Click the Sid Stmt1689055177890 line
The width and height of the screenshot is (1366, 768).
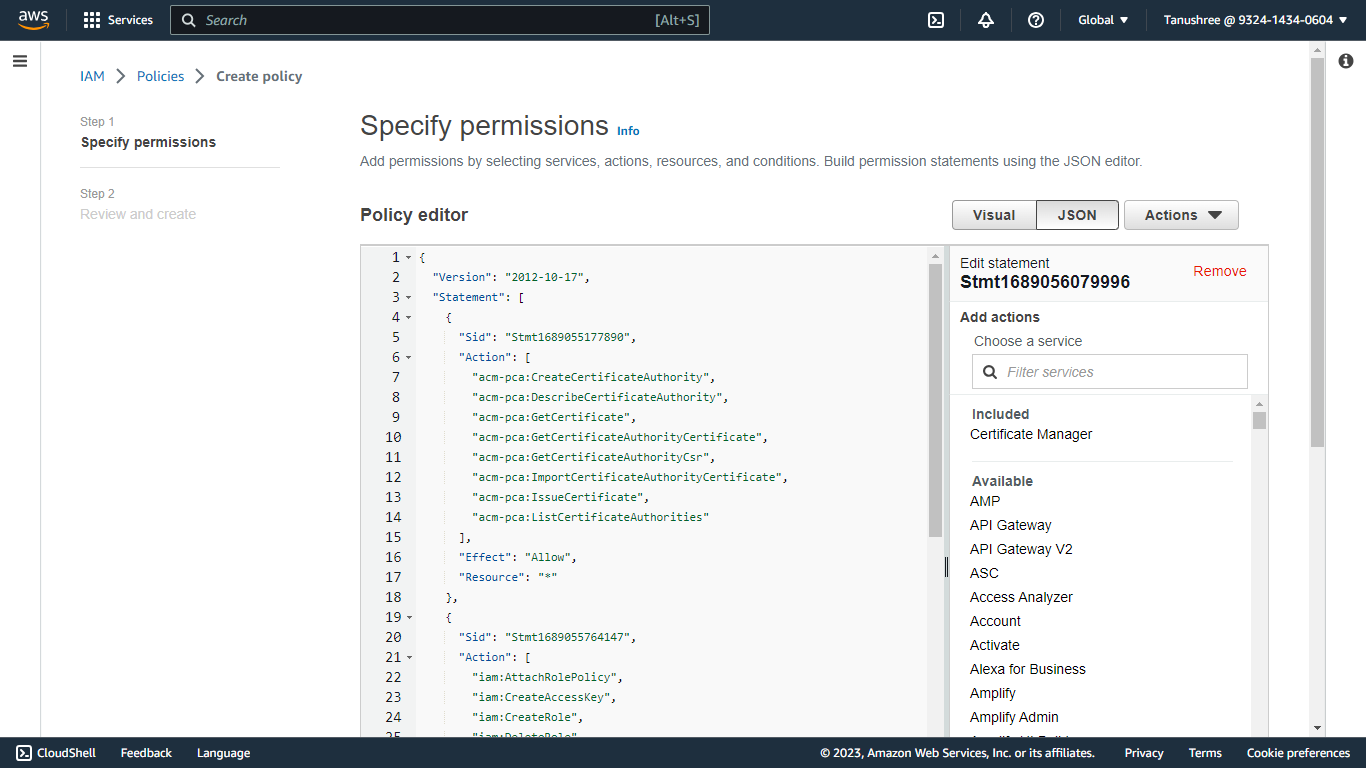point(547,337)
